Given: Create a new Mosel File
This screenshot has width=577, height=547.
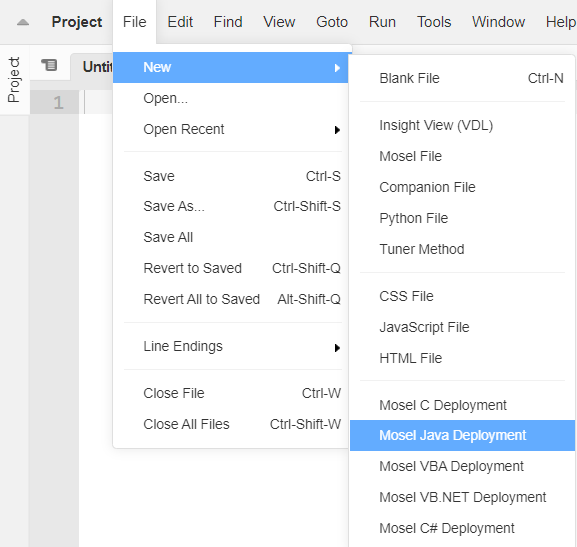Looking at the screenshot, I should [462, 156].
